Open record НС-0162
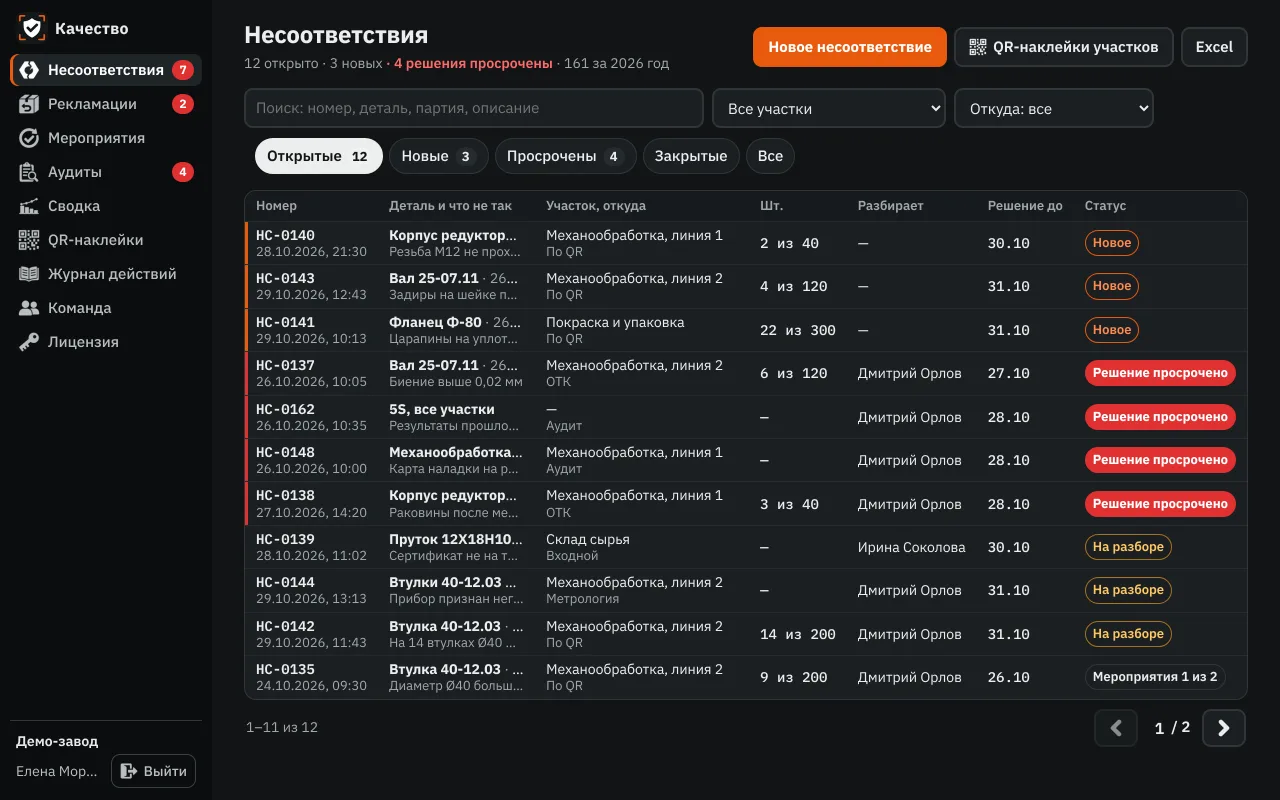Screen dimensions: 1280x800 (x=746, y=417)
